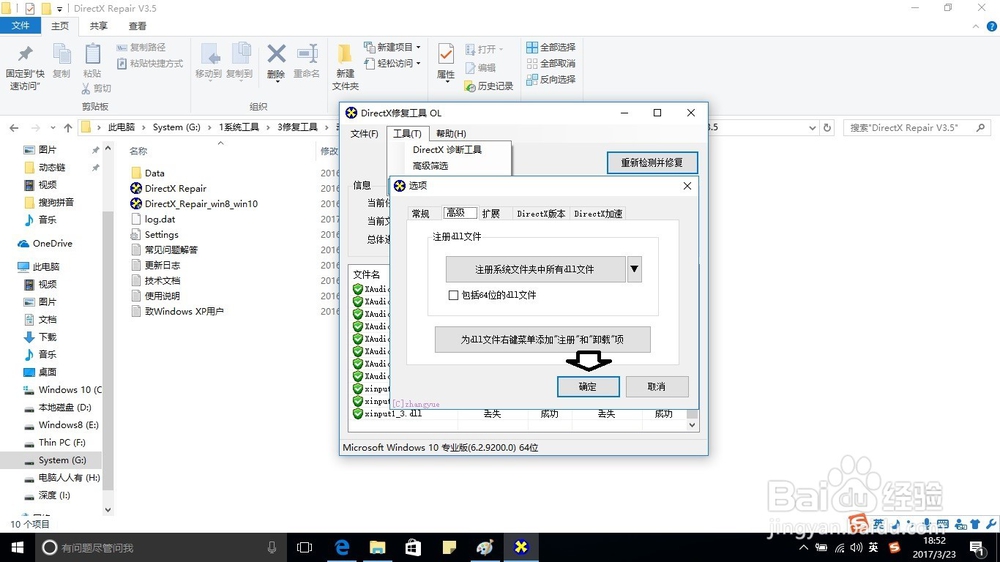Viewport: 1000px width, 562px height.
Task: Click the 名称 column header
Action: [138, 151]
